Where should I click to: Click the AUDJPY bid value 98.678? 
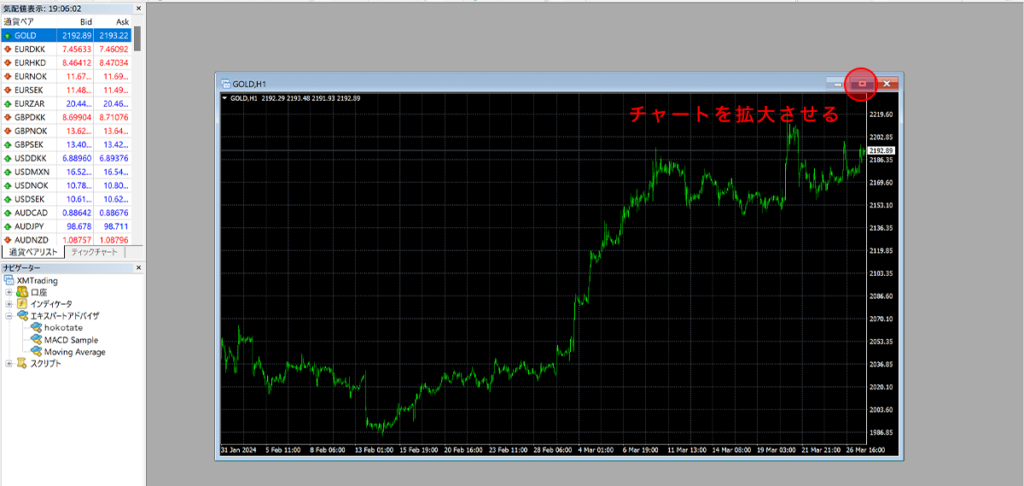pos(80,226)
